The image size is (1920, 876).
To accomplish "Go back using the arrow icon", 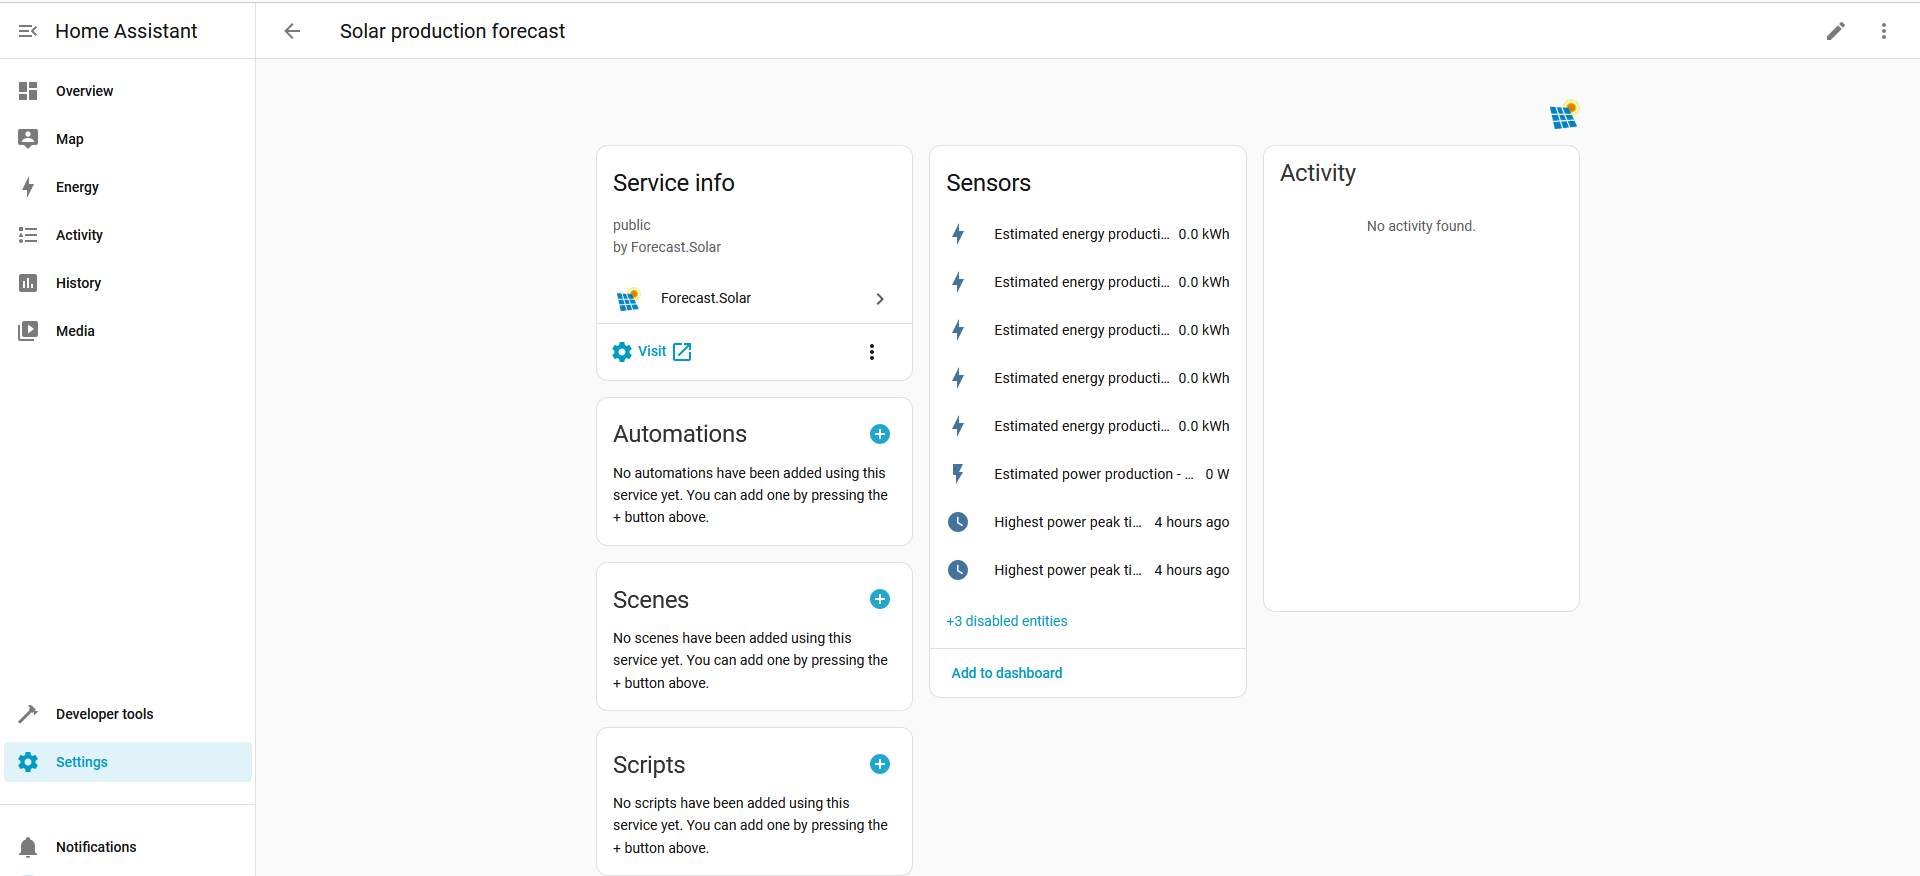I will pos(292,31).
